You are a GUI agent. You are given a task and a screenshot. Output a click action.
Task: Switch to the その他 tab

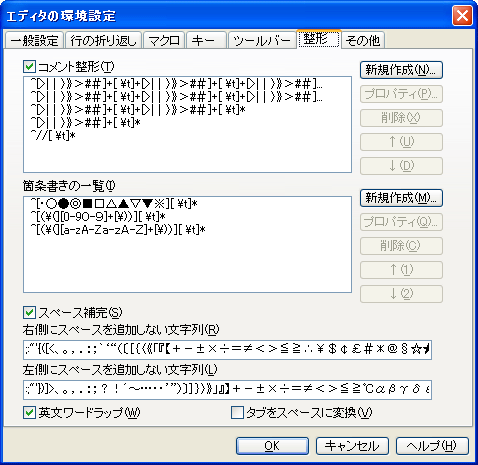[x=363, y=40]
